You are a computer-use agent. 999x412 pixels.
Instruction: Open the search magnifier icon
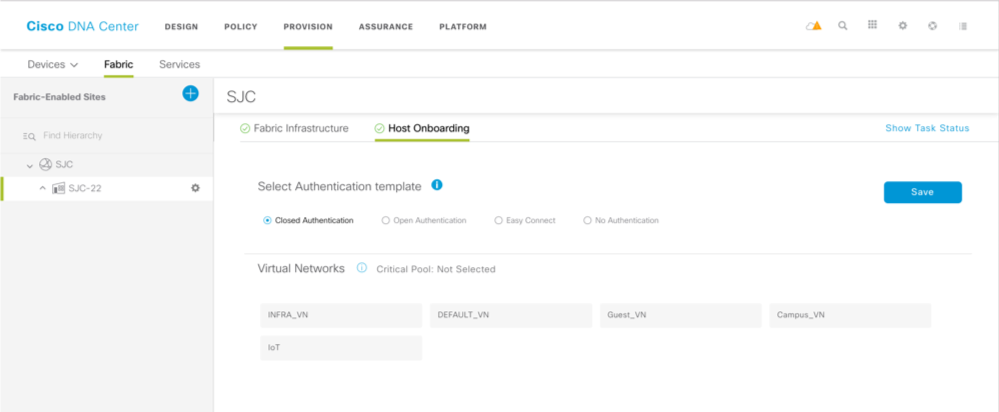[x=843, y=26]
